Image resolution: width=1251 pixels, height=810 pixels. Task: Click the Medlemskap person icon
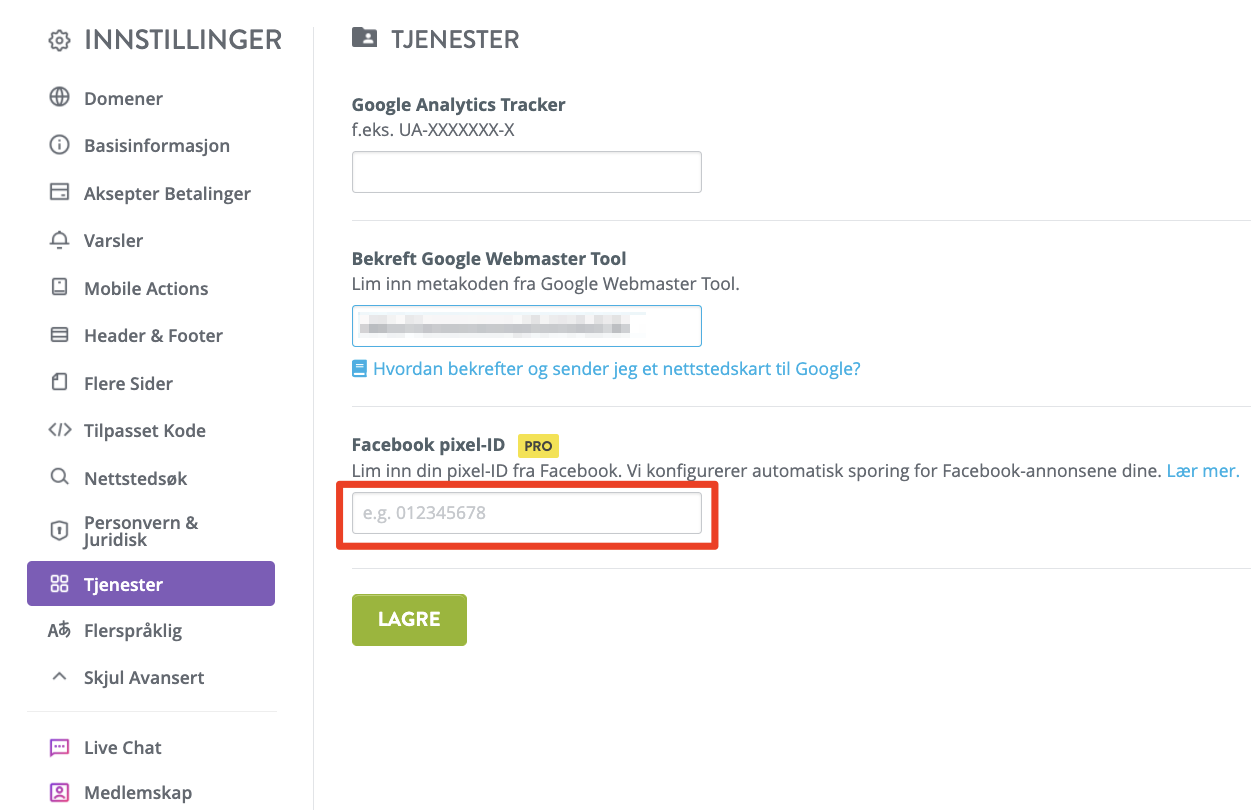pyautogui.click(x=59, y=792)
